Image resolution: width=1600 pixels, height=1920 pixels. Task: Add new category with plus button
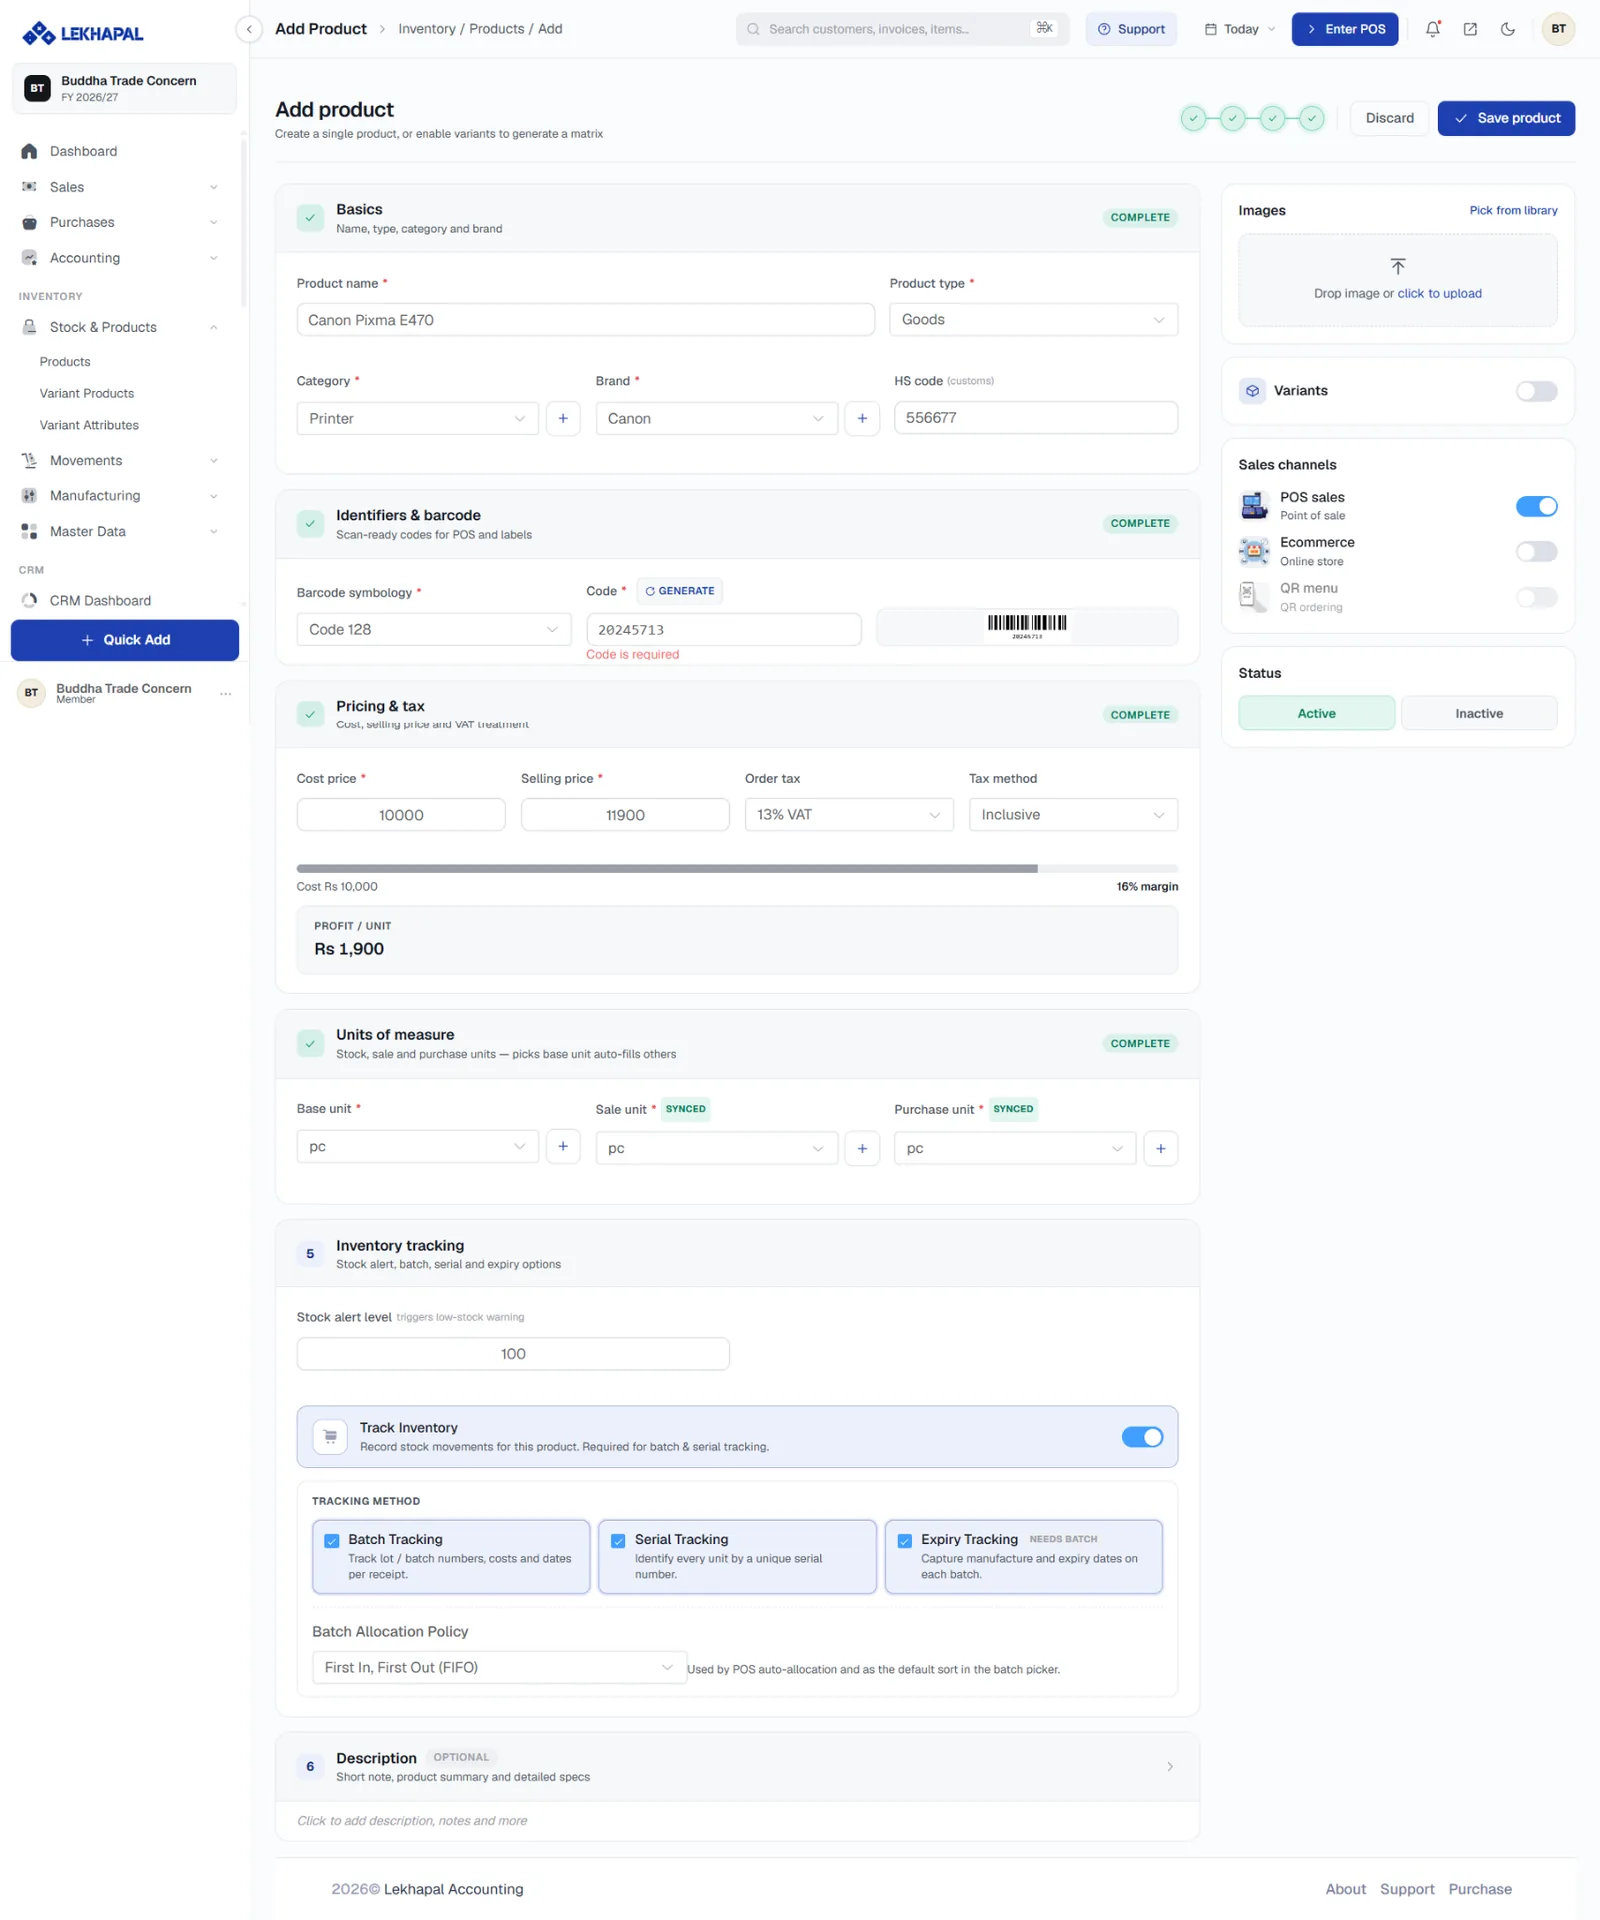coord(563,418)
